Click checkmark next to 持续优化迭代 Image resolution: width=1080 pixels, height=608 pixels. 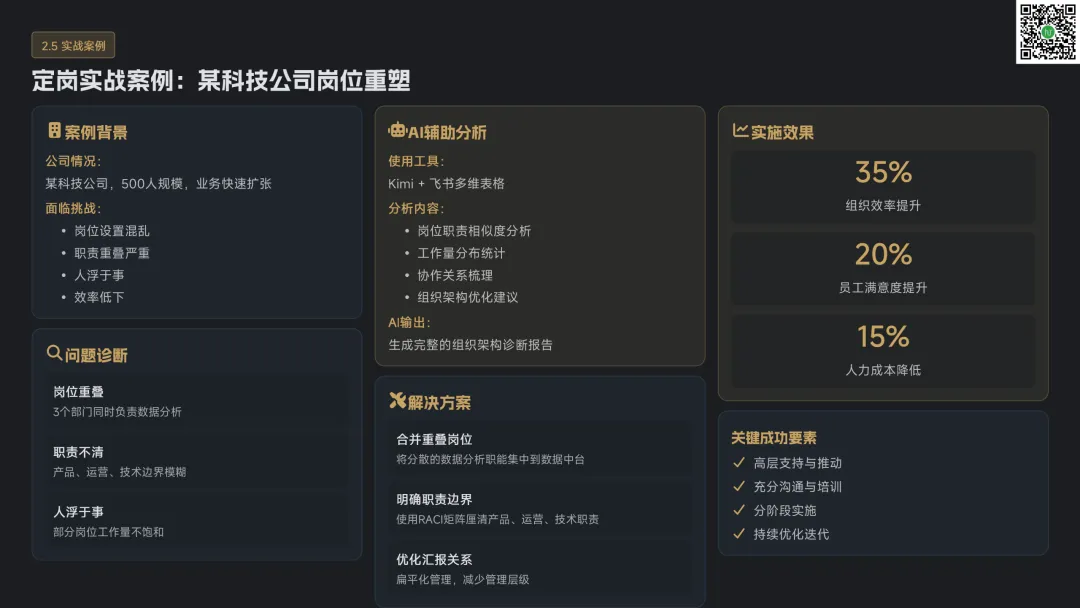click(x=739, y=534)
